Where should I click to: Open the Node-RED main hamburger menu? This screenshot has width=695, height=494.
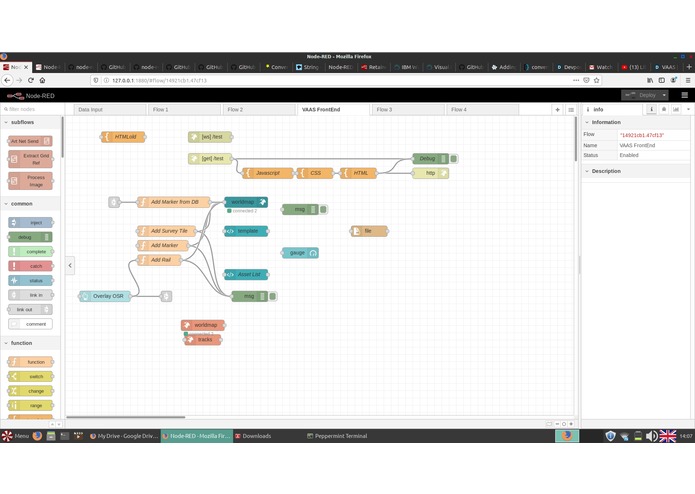pyautogui.click(x=684, y=95)
